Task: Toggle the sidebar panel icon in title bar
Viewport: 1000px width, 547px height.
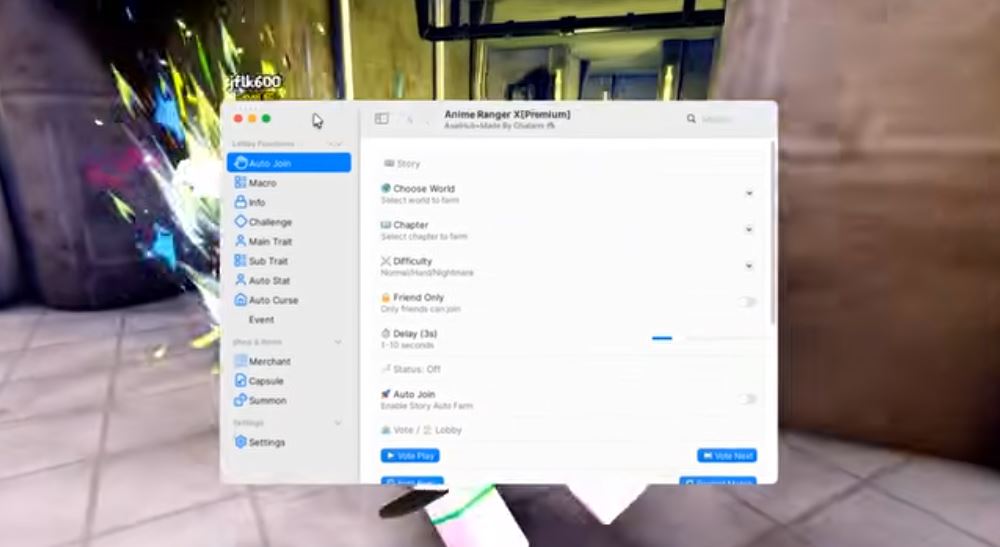Action: tap(381, 119)
